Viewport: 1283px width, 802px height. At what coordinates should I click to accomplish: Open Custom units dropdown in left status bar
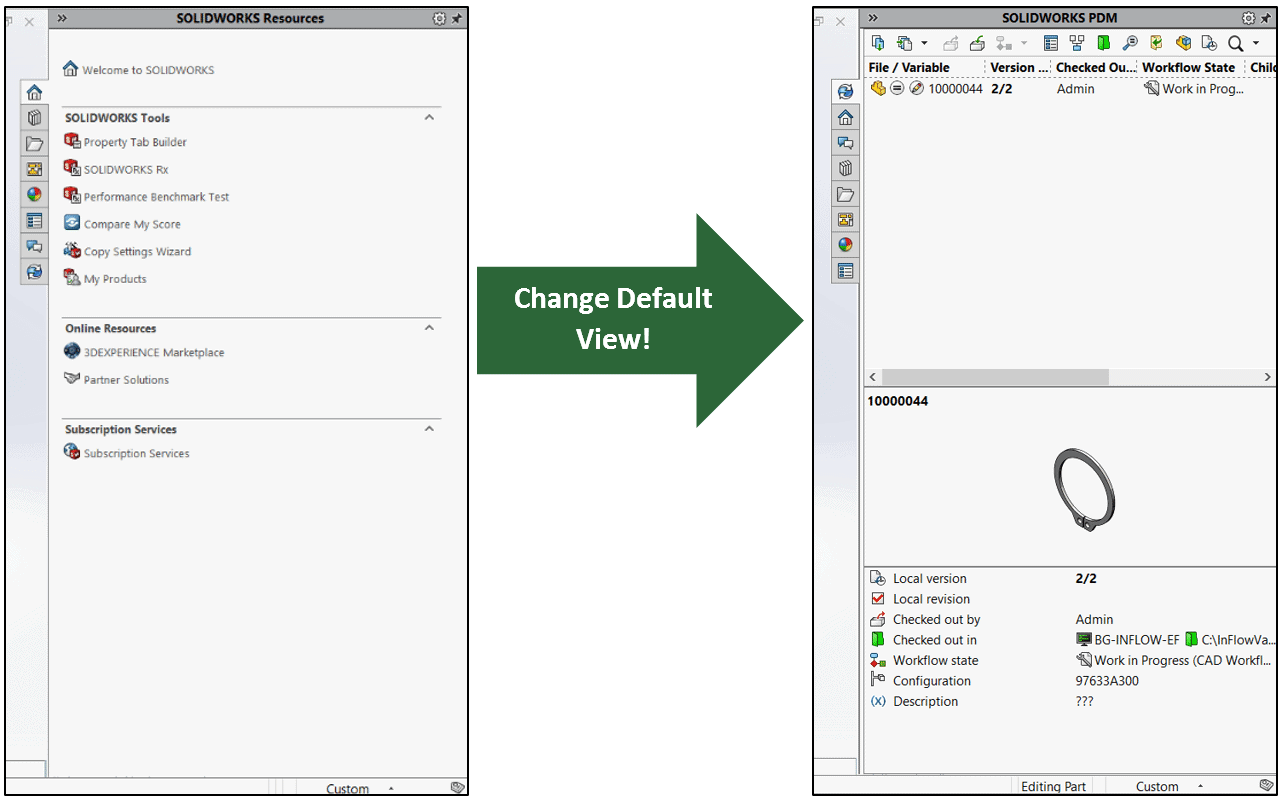(x=359, y=788)
